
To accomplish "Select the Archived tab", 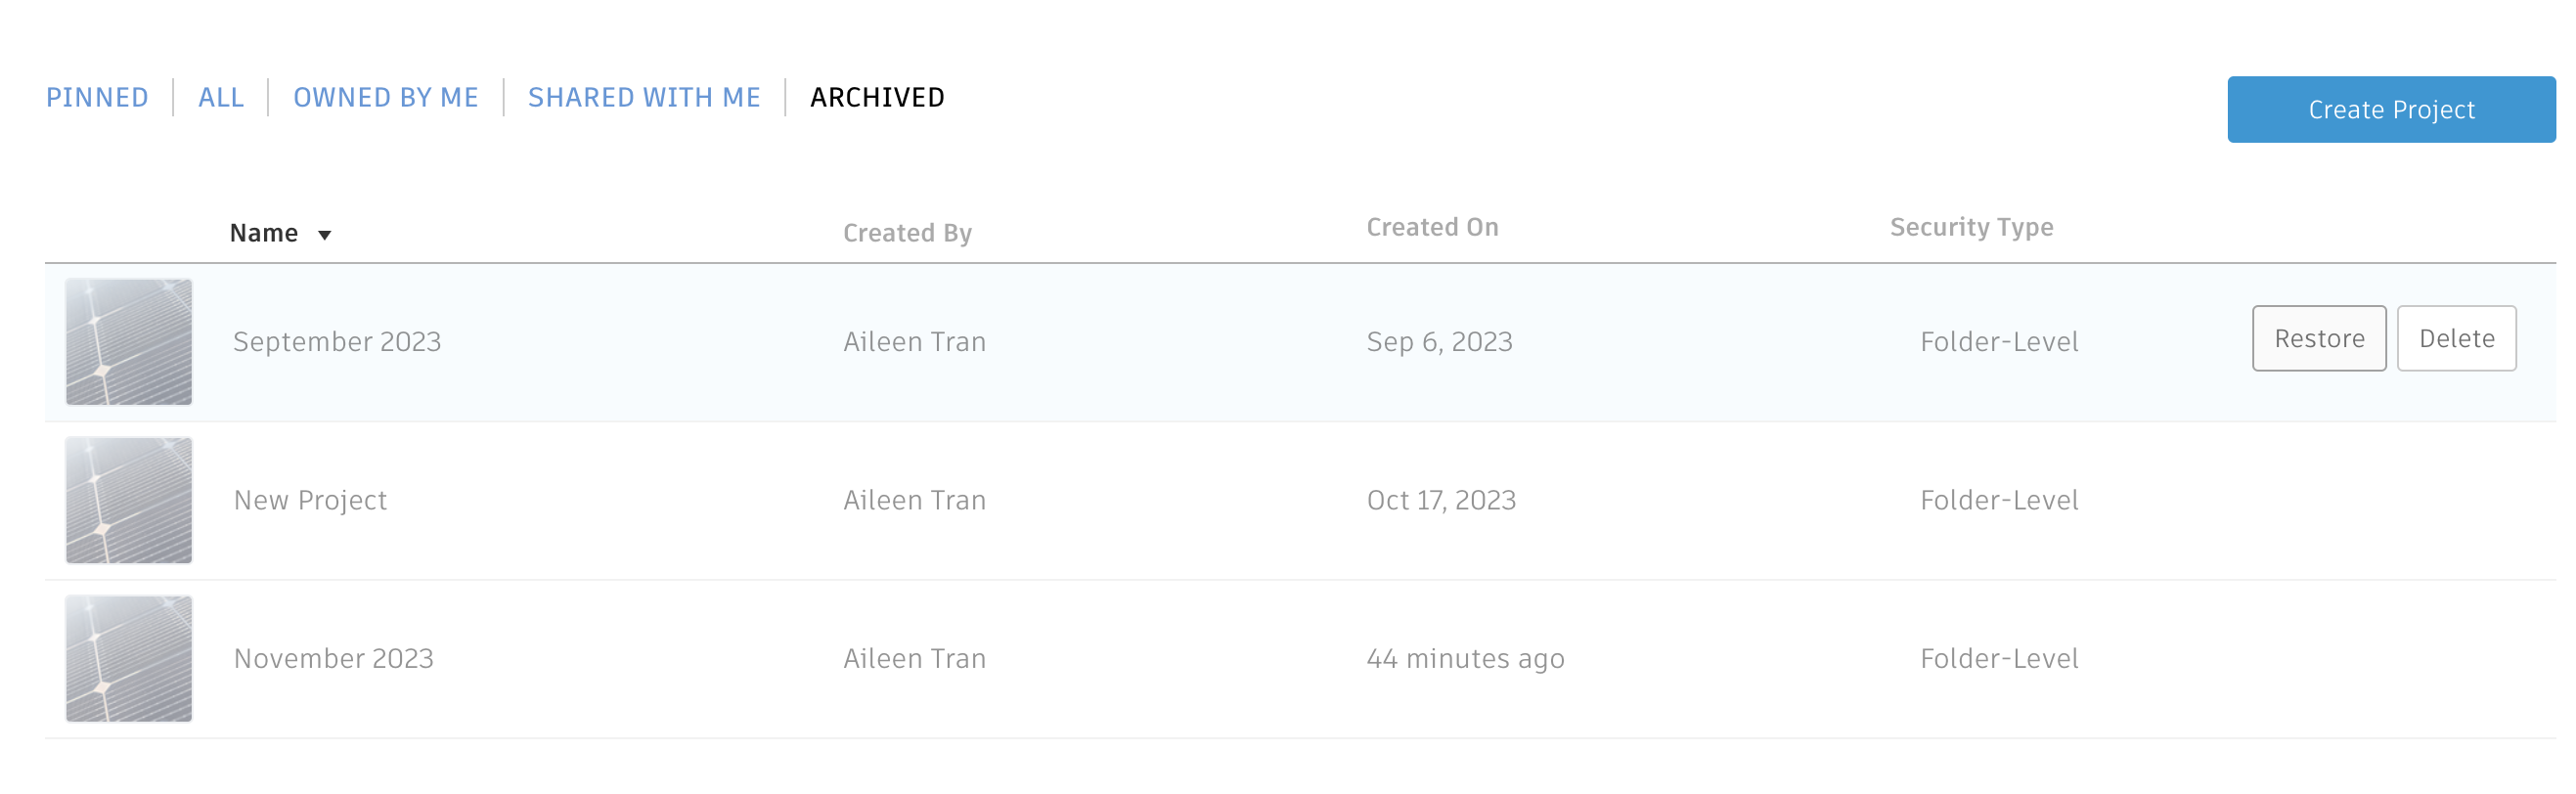I will (877, 98).
